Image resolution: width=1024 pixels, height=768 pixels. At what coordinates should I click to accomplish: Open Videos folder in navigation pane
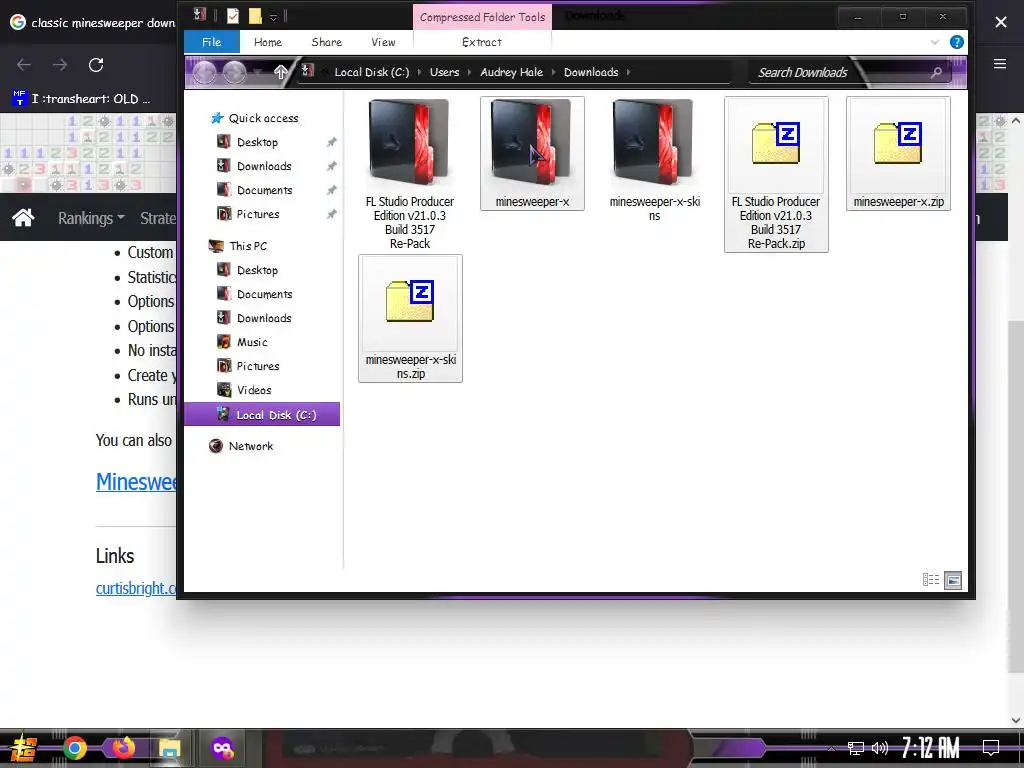pyautogui.click(x=254, y=390)
